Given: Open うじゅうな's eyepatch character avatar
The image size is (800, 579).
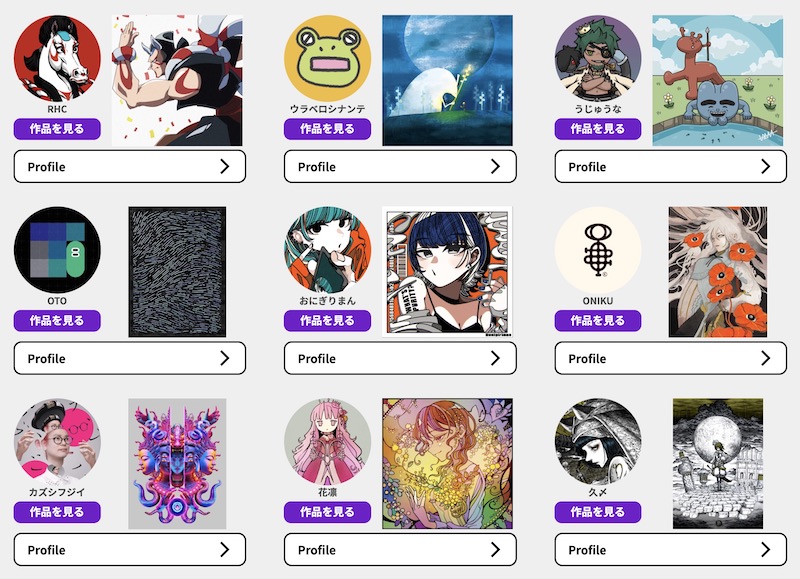Looking at the screenshot, I should (598, 59).
